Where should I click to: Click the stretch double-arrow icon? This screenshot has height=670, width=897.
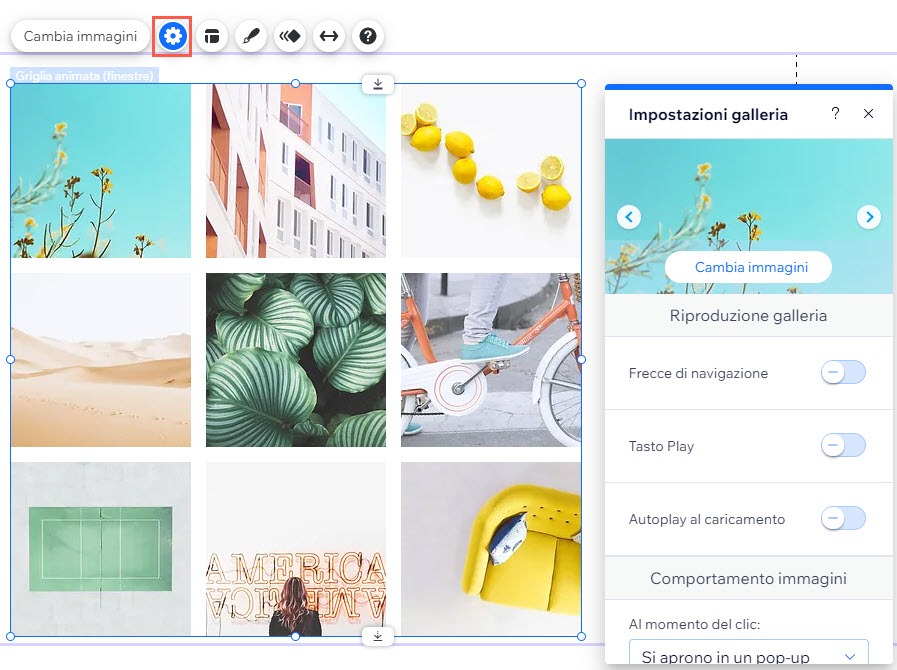328,36
